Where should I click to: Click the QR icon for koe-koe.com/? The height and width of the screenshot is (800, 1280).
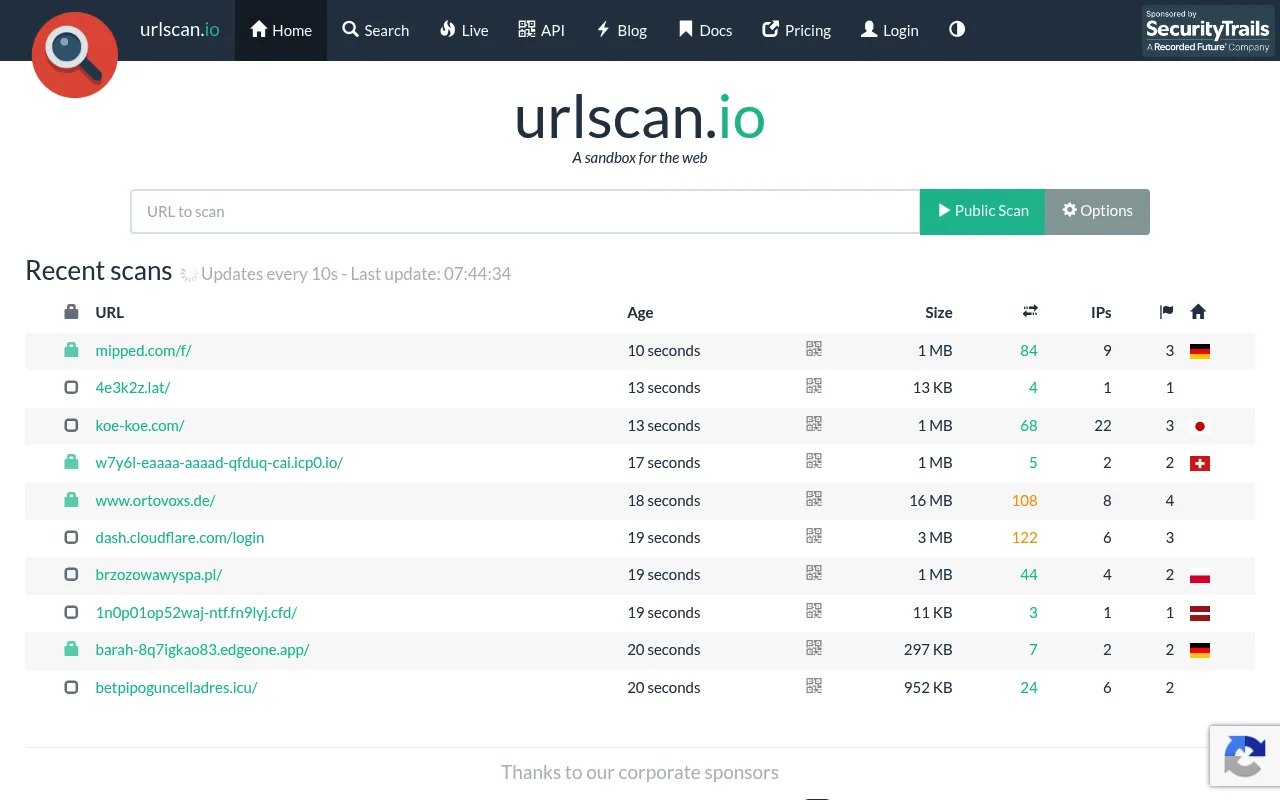click(x=814, y=424)
